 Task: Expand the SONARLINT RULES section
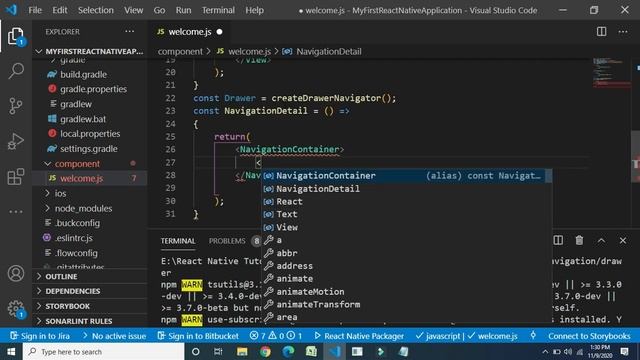tap(90, 321)
